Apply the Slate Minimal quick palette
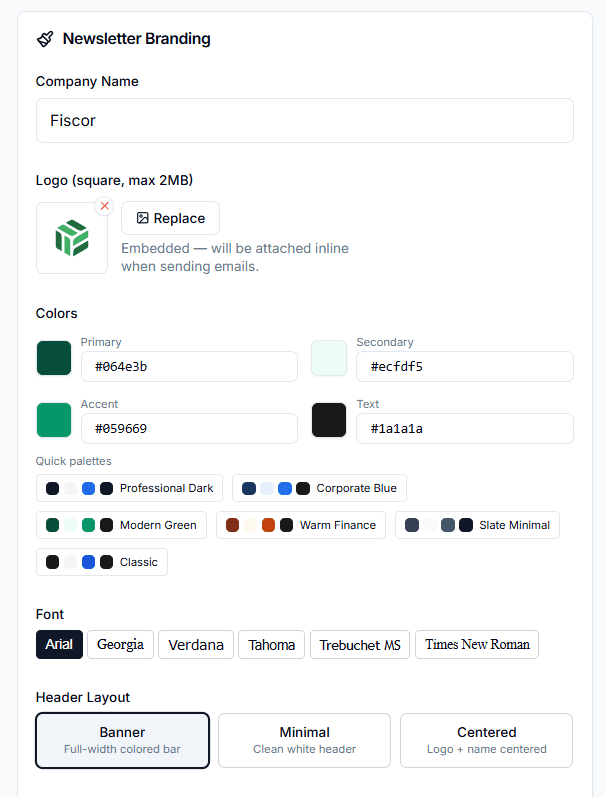The image size is (605, 797). (477, 525)
